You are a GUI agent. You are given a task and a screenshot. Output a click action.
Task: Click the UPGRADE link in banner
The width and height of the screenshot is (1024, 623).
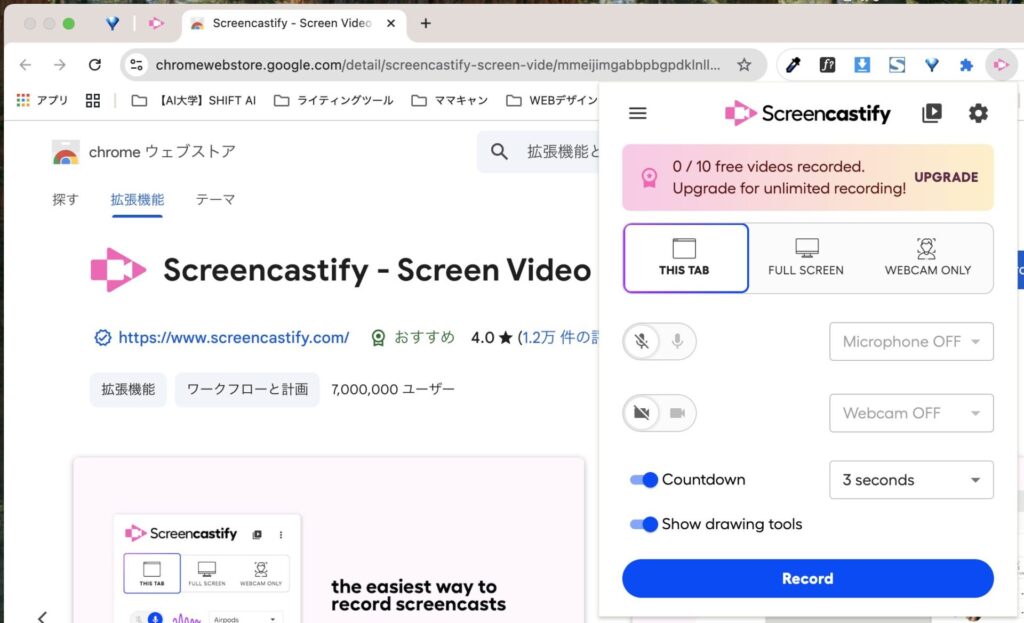946,177
